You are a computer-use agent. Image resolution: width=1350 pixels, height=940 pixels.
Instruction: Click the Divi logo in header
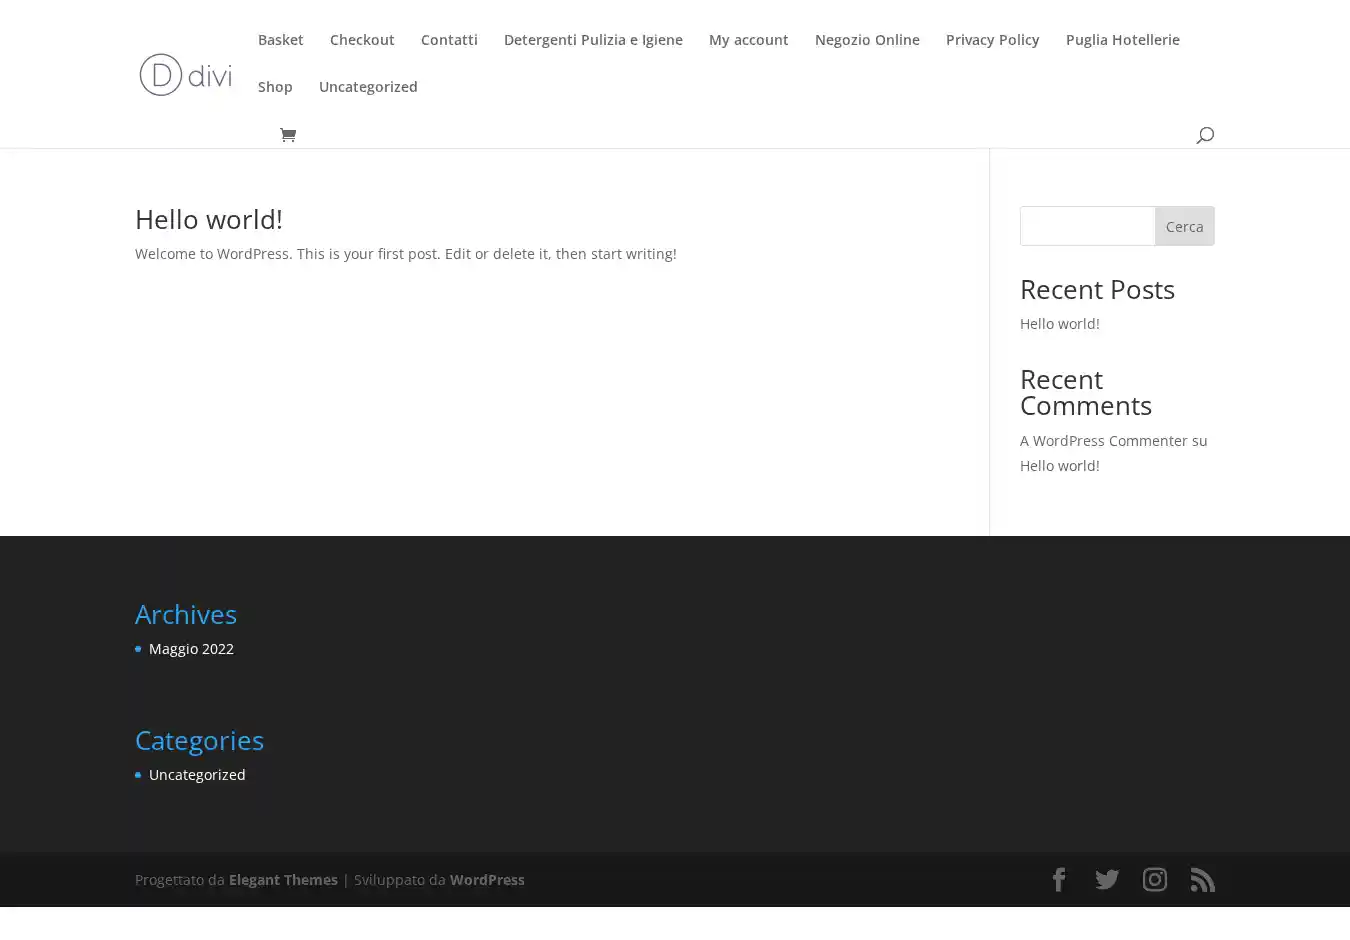click(x=185, y=75)
